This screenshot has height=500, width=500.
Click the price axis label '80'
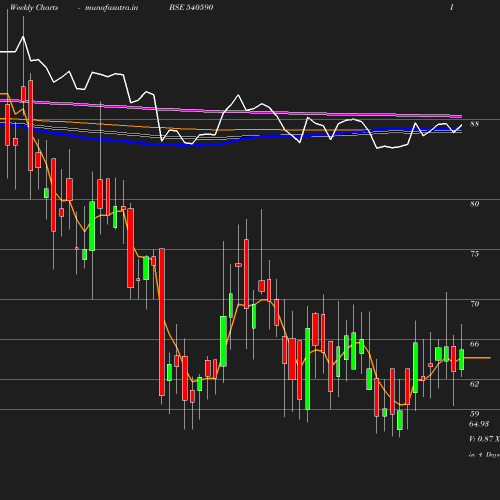(x=474, y=204)
